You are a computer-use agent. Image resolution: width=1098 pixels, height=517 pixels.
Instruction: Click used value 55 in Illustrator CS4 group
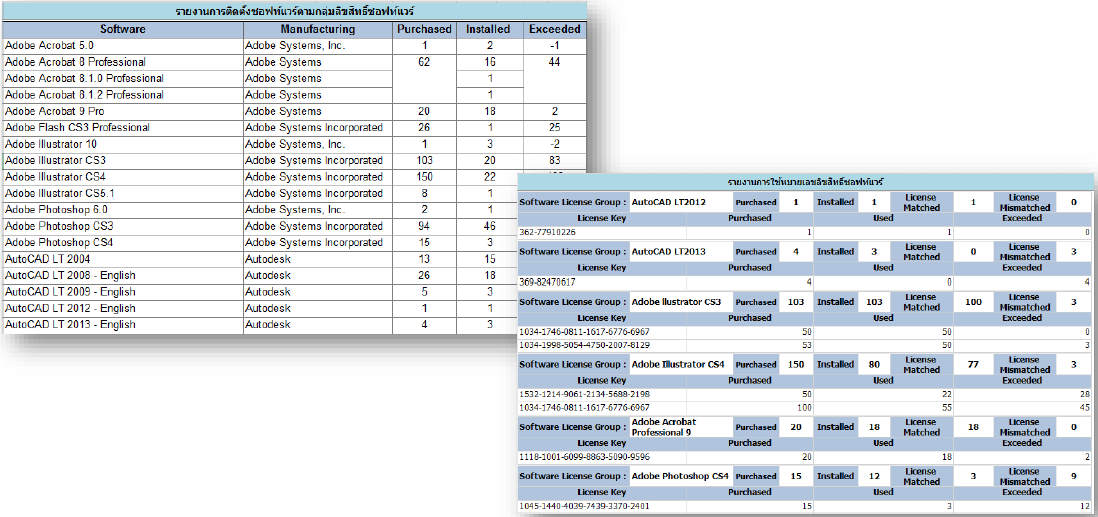pyautogui.click(x=945, y=407)
